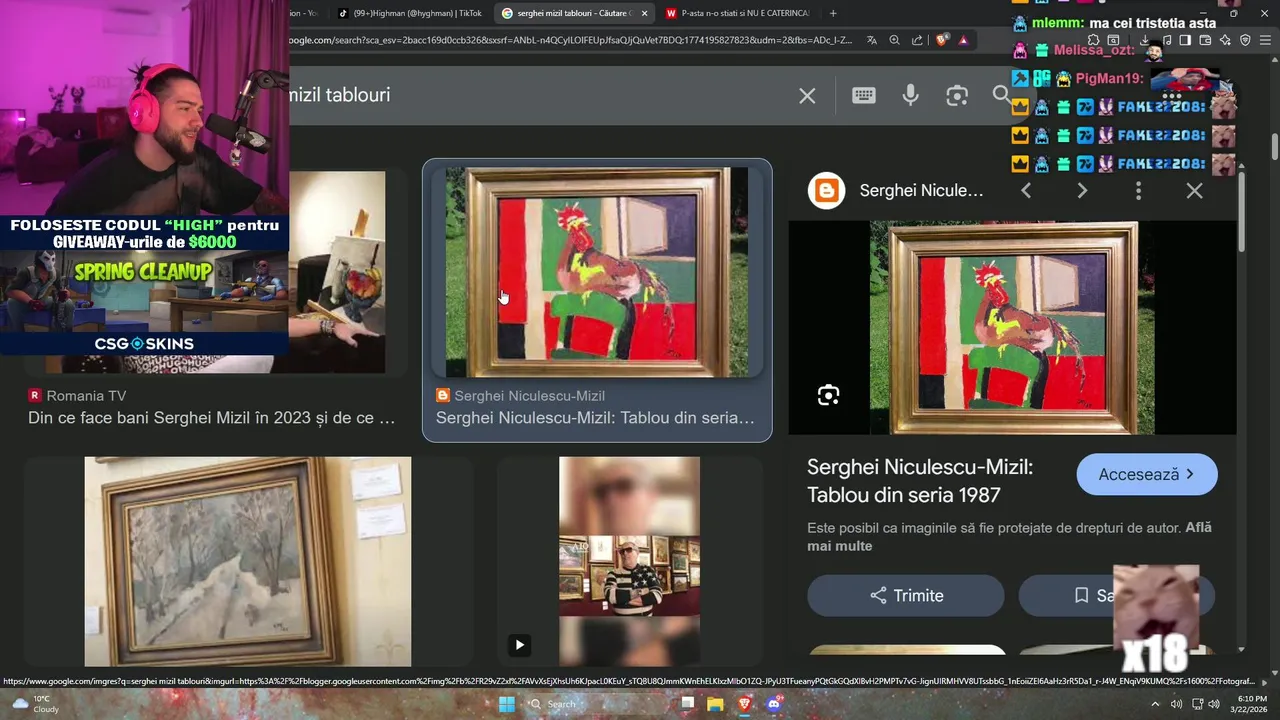Click the browser address bar URL
Viewport: 1280px width, 720px height.
coord(570,40)
